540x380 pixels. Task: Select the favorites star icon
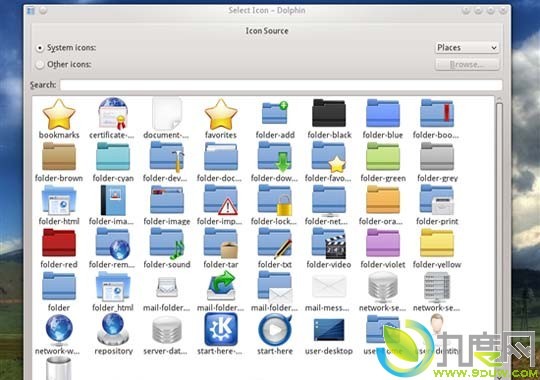(x=221, y=115)
